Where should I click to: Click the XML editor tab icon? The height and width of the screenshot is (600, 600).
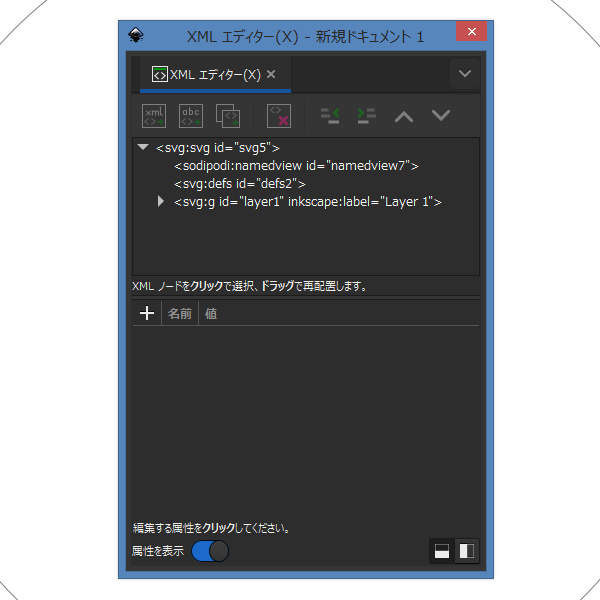pyautogui.click(x=160, y=74)
